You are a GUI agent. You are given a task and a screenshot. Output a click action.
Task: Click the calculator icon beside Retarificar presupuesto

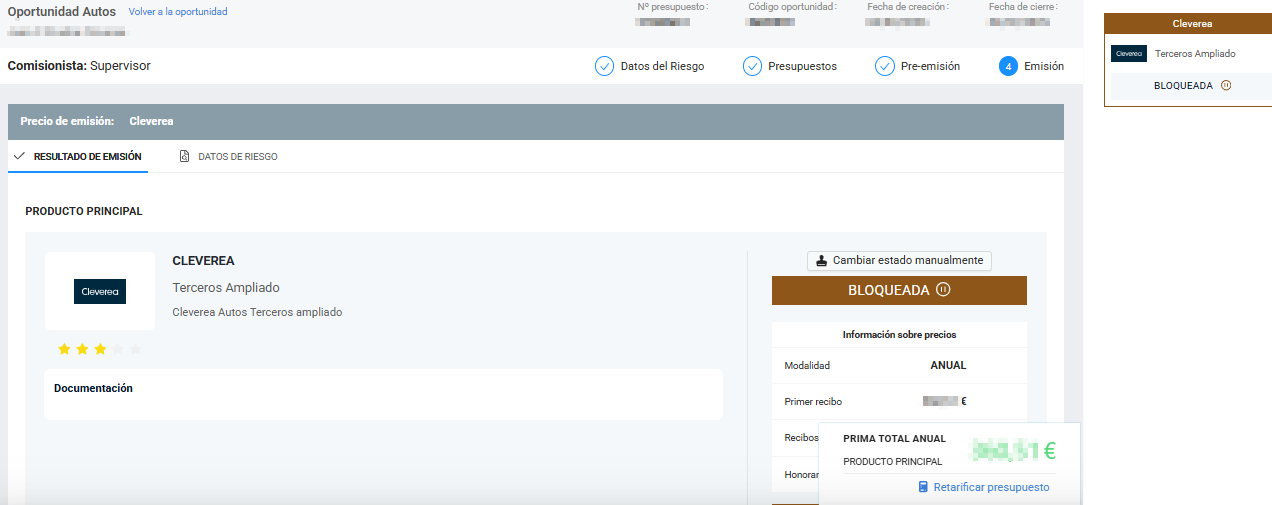click(x=923, y=487)
